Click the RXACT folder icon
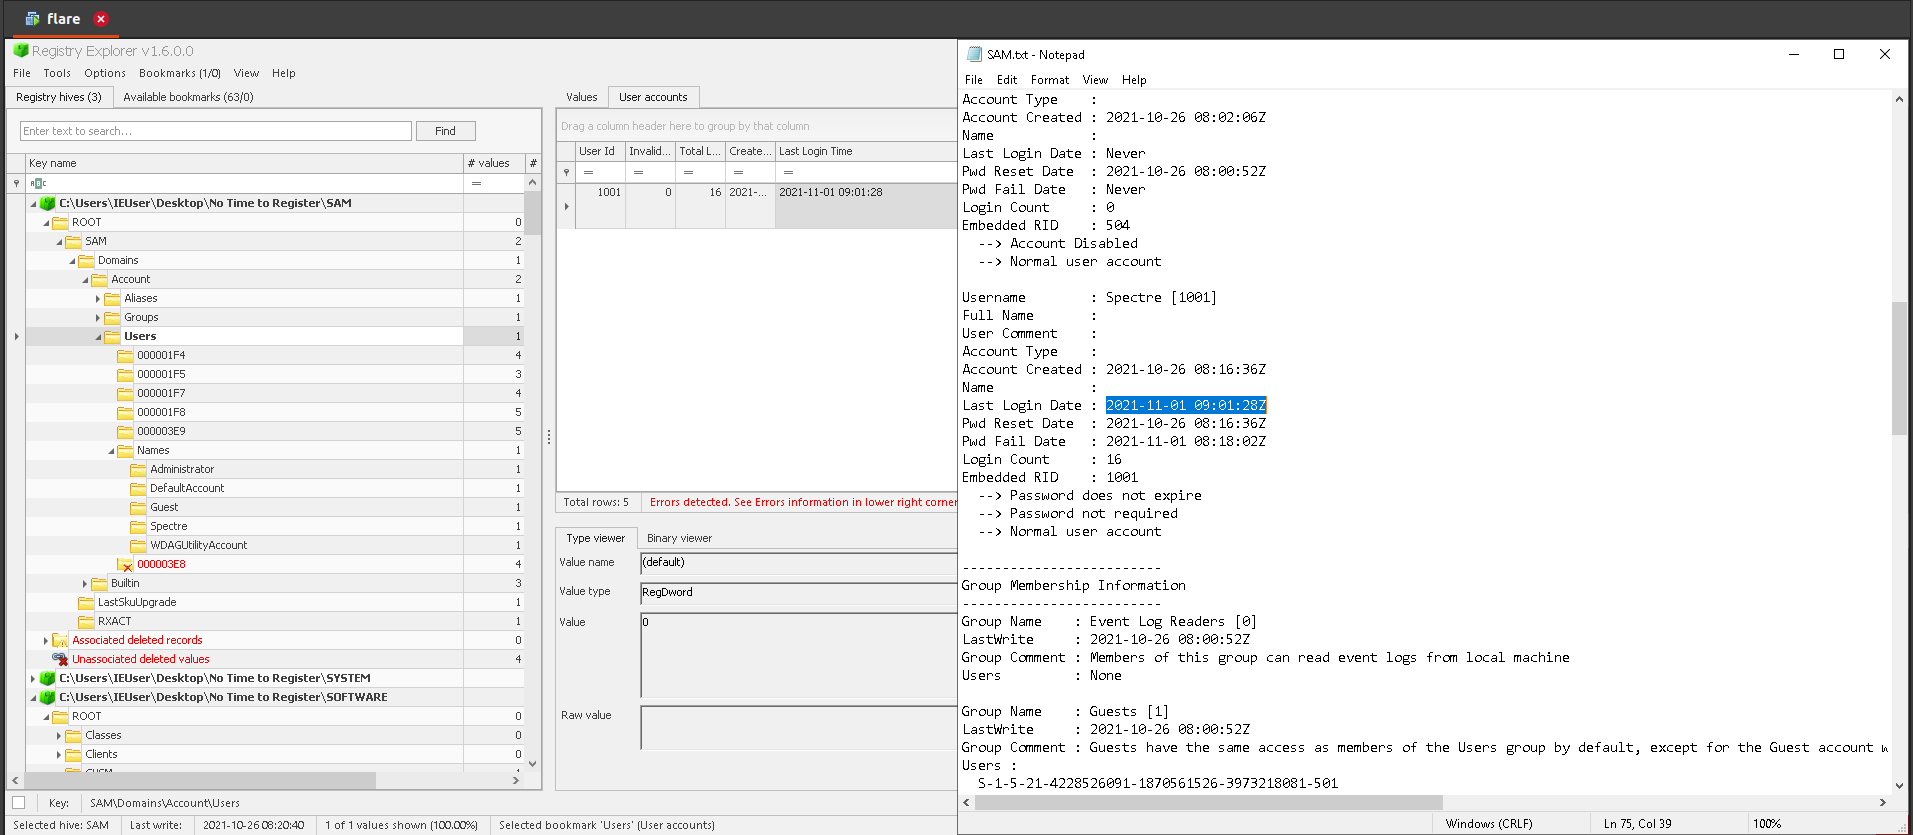 (86, 621)
